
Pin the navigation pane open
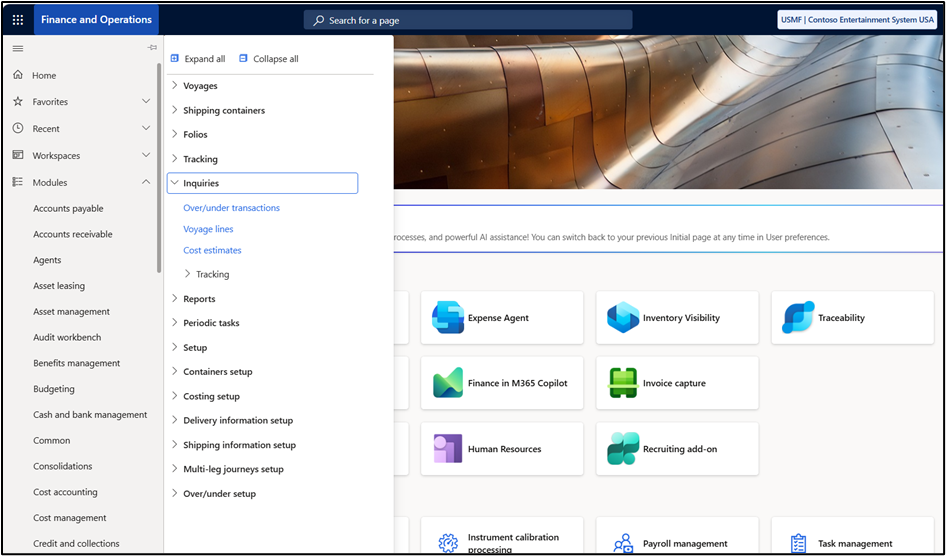click(152, 48)
